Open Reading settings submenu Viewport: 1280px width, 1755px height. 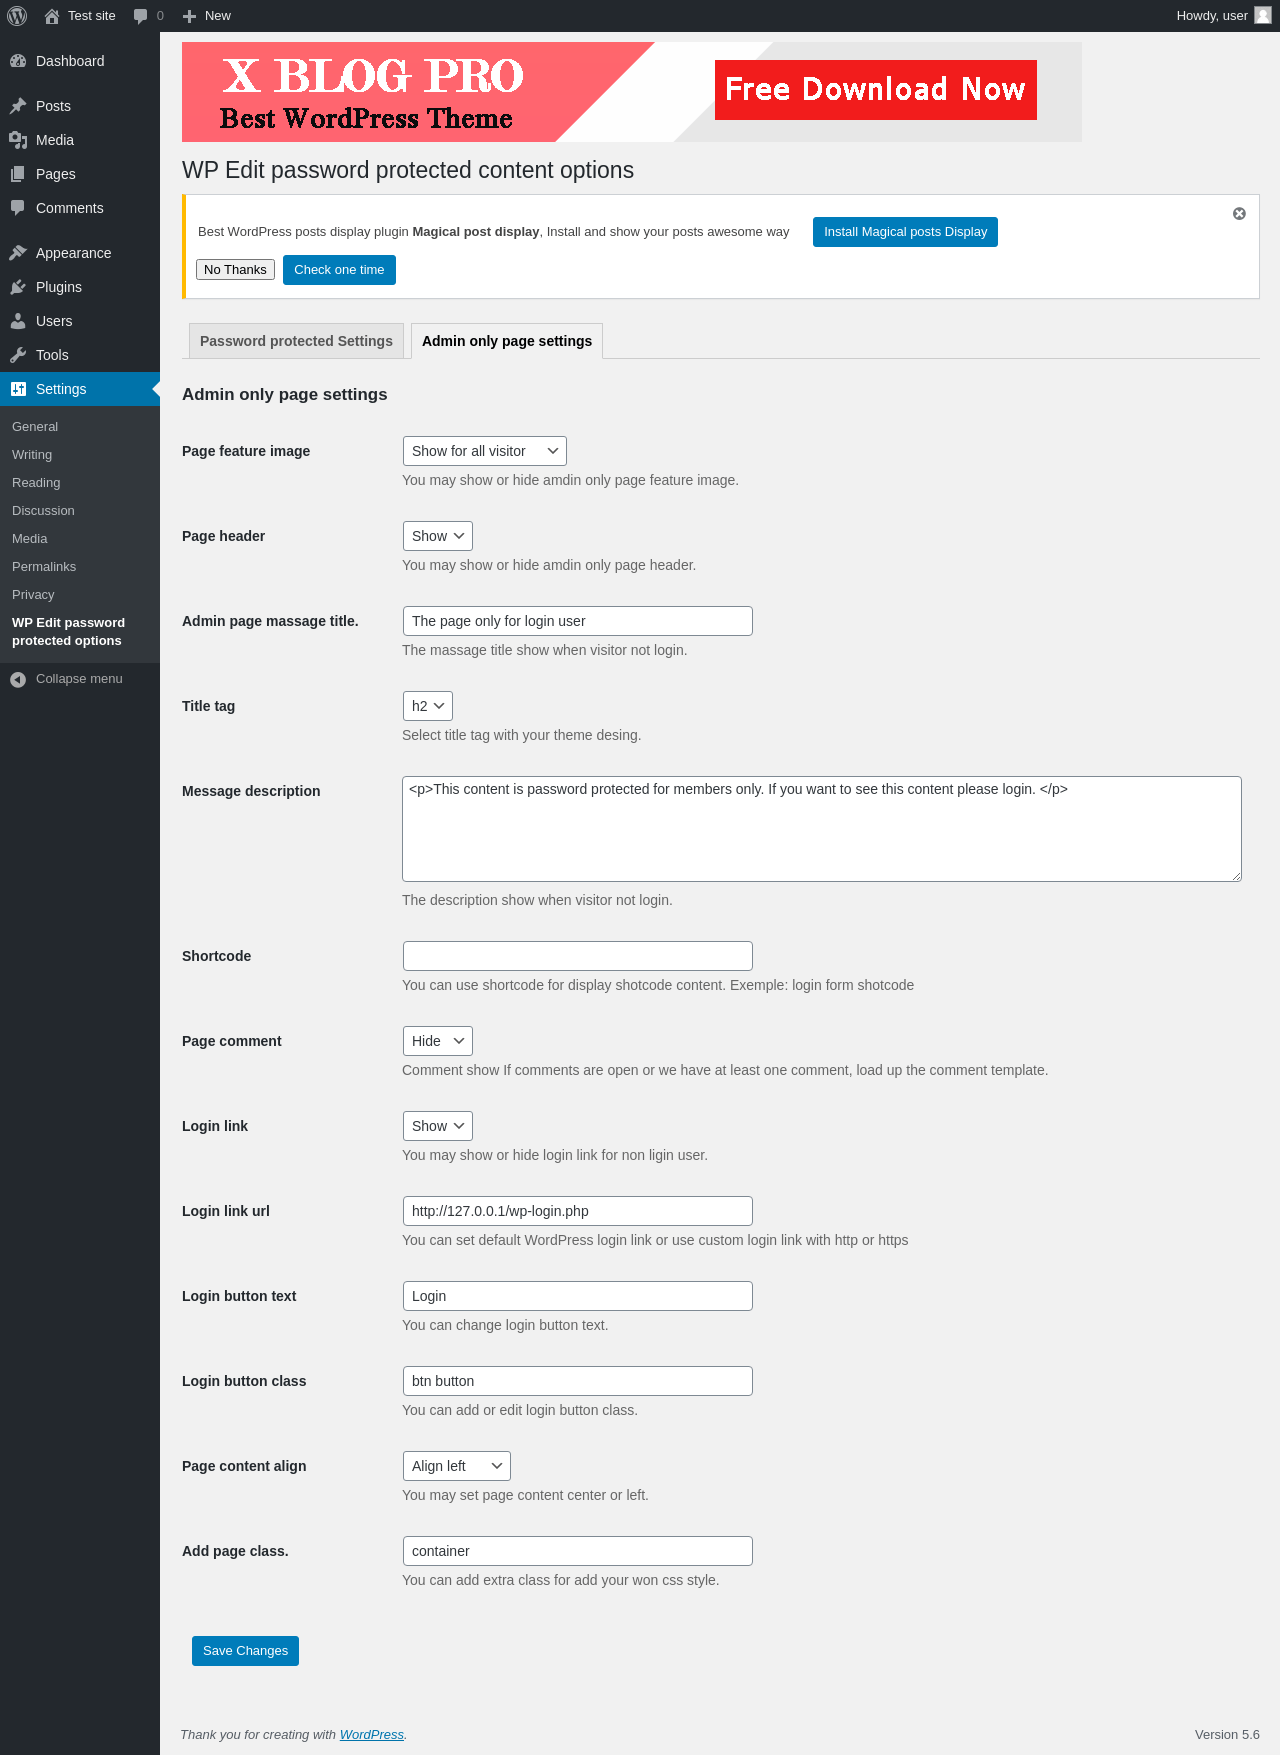[x=36, y=483]
